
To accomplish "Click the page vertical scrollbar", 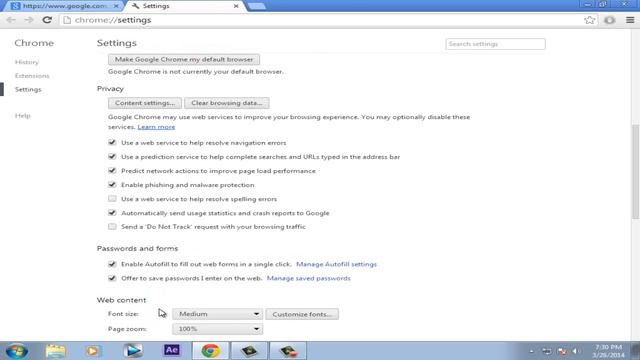I will 636,171.
